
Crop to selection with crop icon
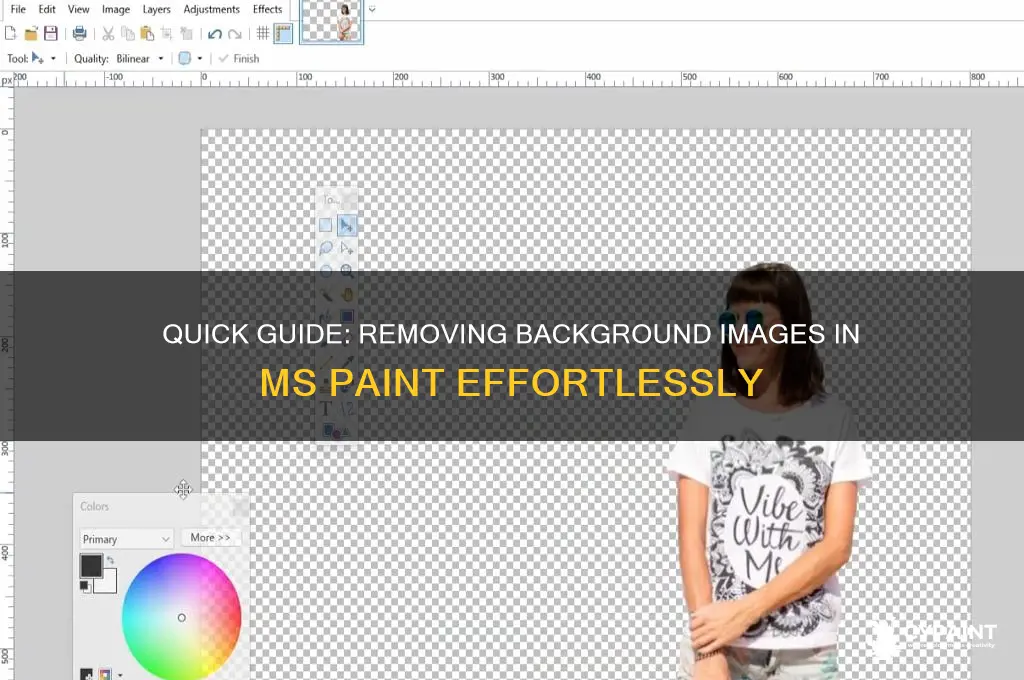[x=167, y=33]
